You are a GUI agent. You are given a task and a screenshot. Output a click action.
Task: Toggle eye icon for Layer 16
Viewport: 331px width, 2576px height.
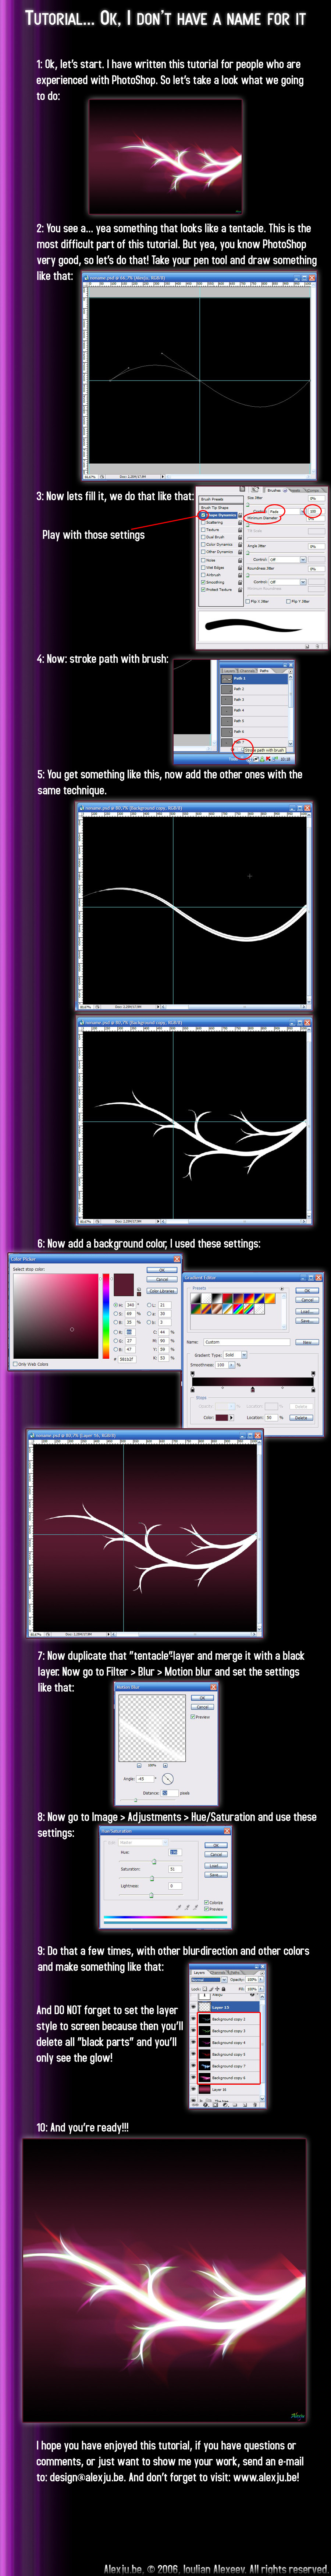point(193,2089)
